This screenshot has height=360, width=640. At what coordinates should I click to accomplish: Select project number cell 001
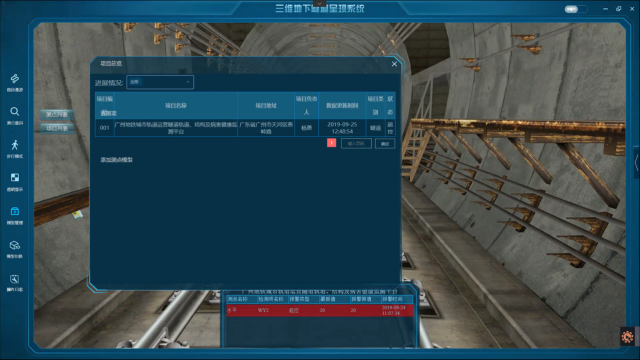pyautogui.click(x=104, y=128)
